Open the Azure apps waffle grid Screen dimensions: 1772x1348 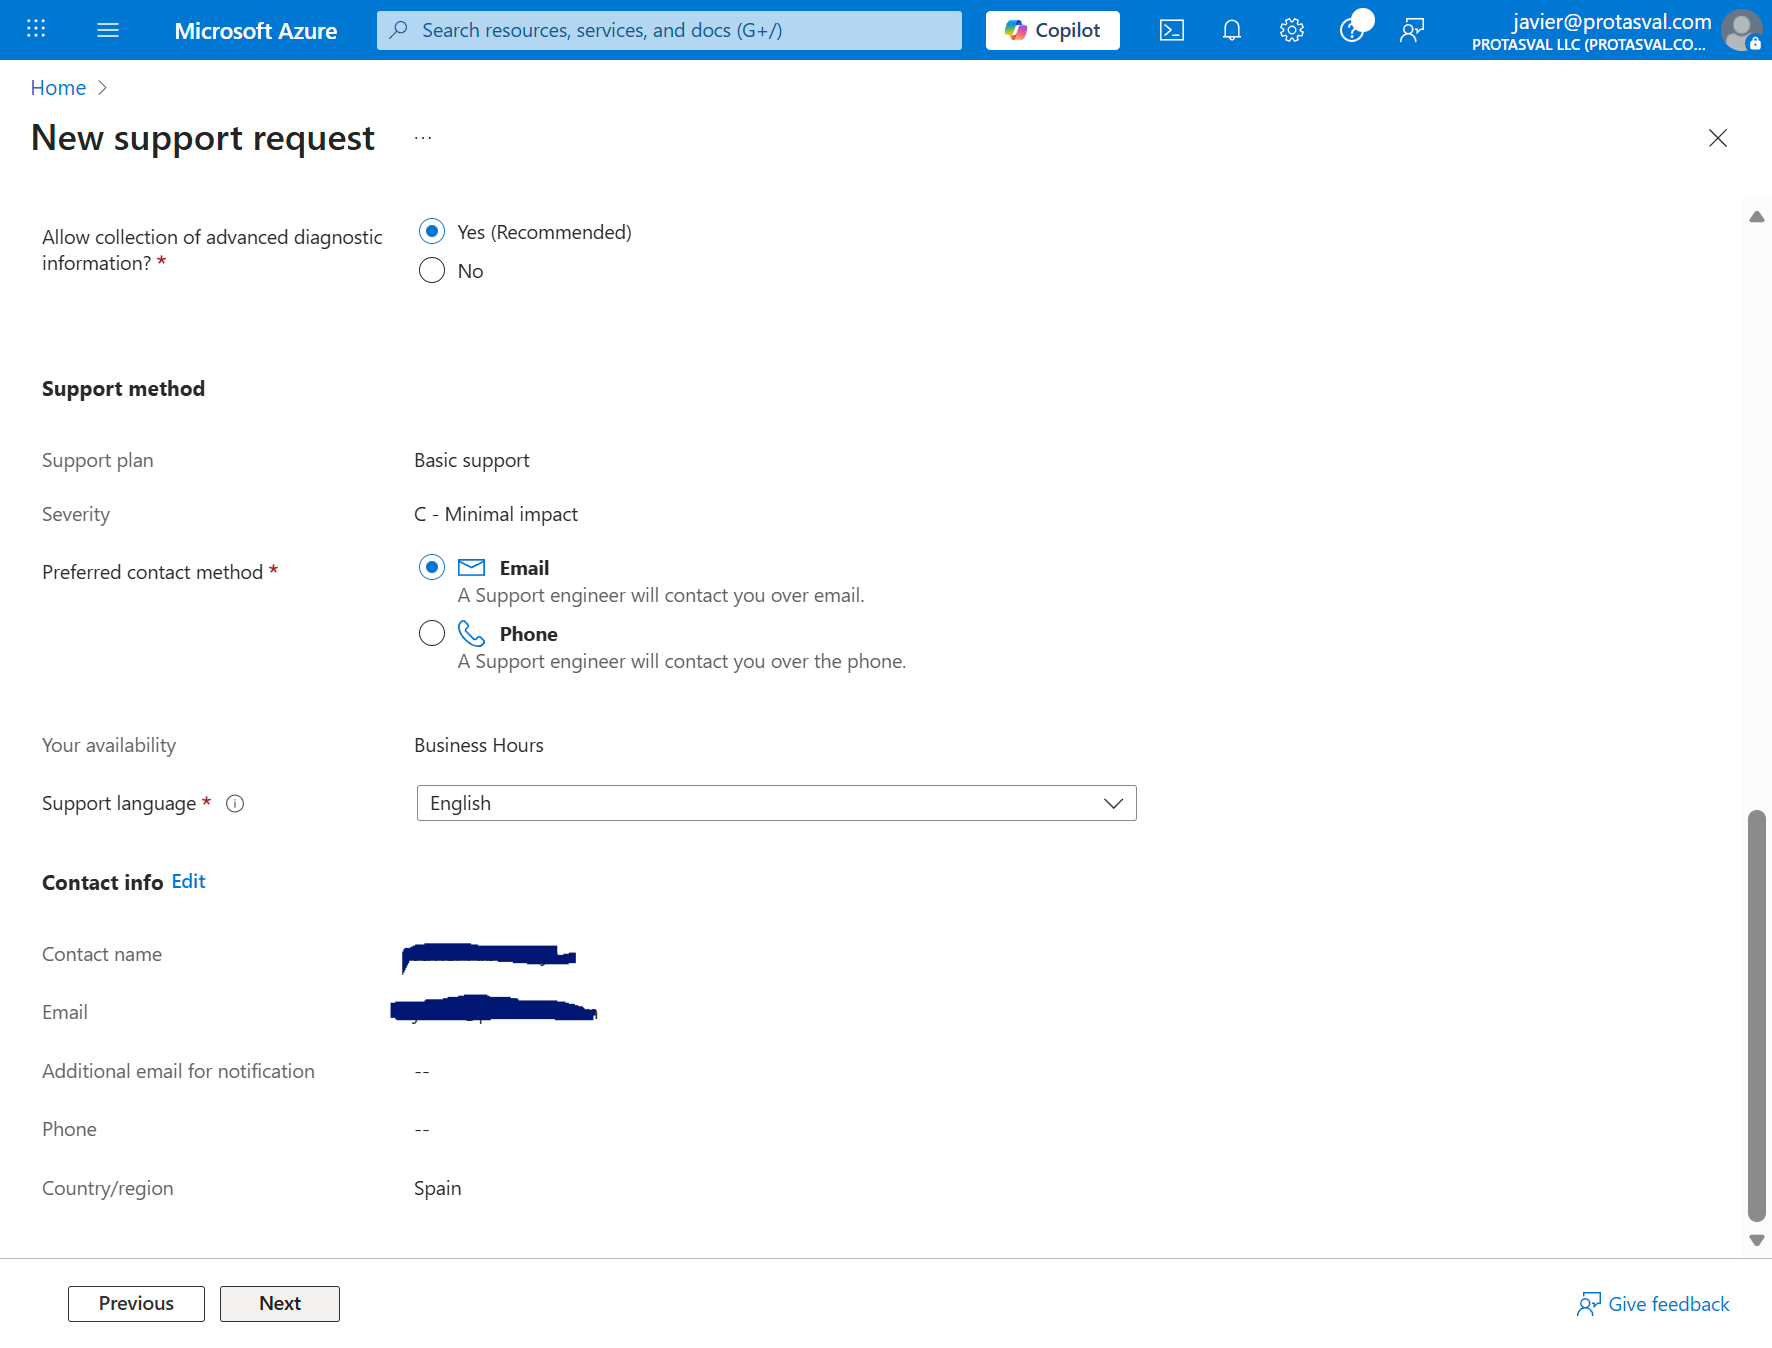coord(36,29)
